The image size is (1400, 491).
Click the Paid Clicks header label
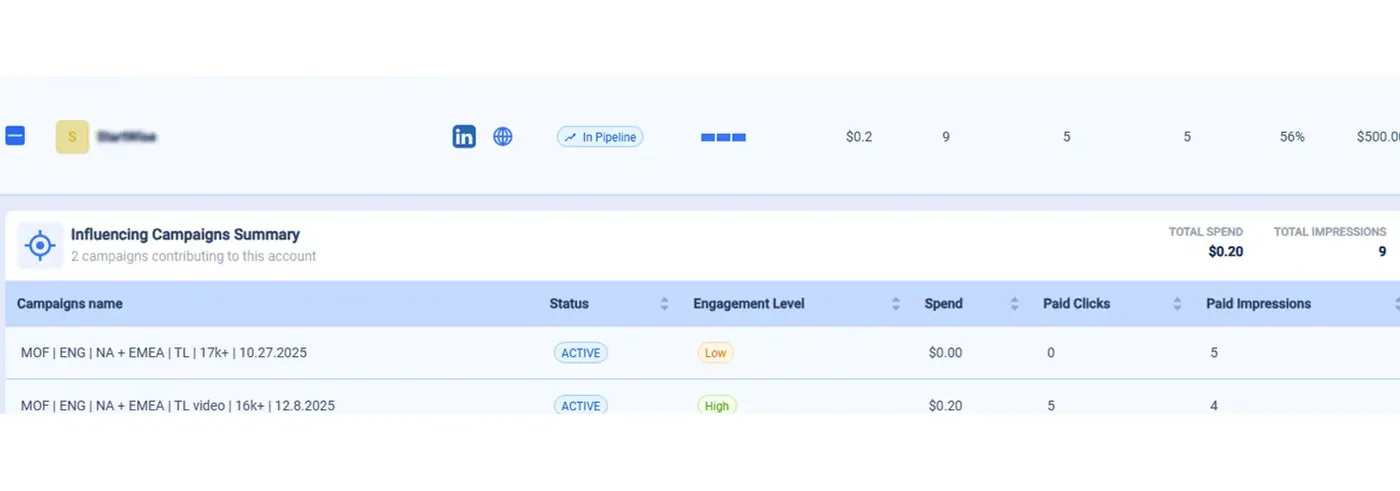pyautogui.click(x=1076, y=304)
